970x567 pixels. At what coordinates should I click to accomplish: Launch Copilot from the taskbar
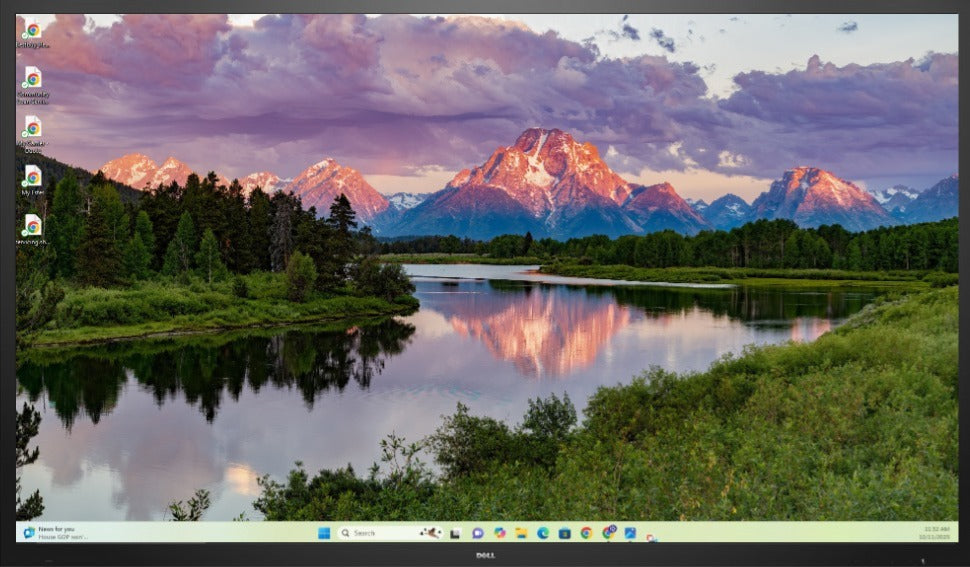(499, 533)
